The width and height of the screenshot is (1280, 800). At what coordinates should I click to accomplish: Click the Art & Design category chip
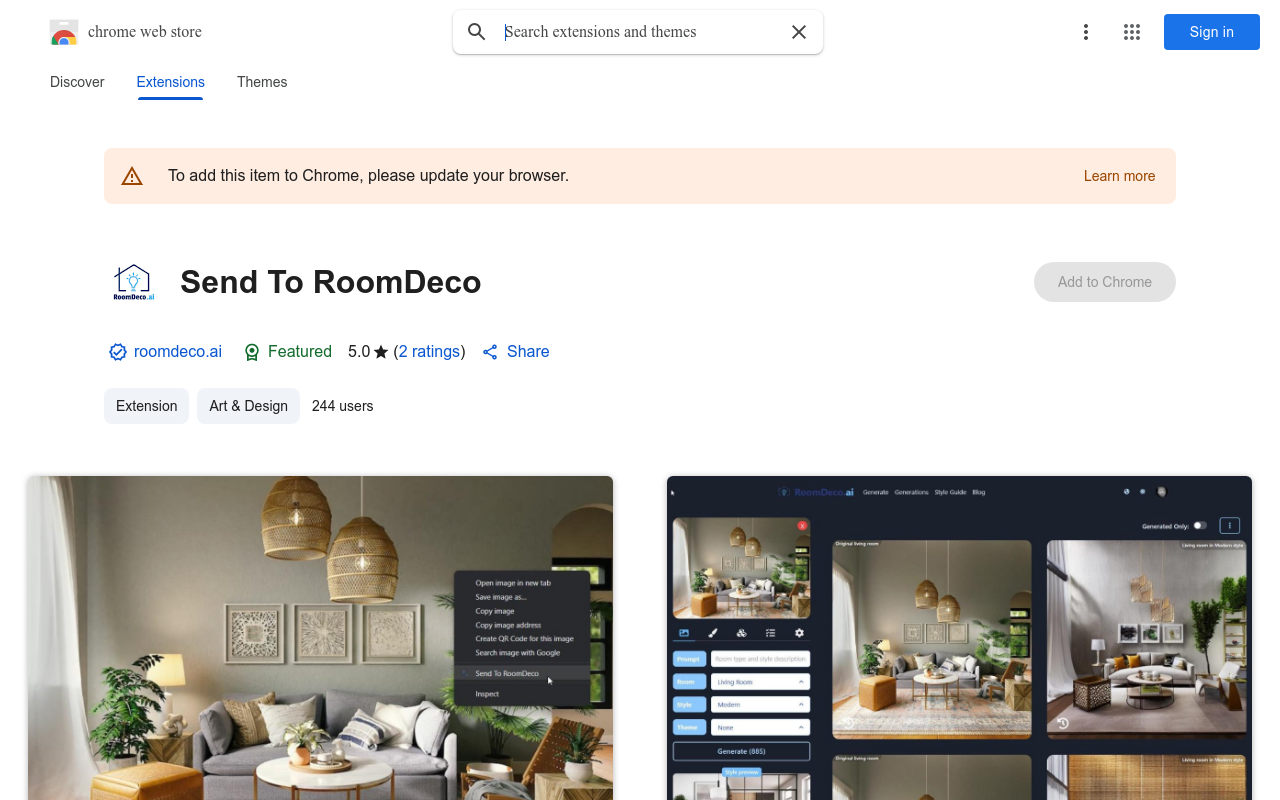point(248,406)
